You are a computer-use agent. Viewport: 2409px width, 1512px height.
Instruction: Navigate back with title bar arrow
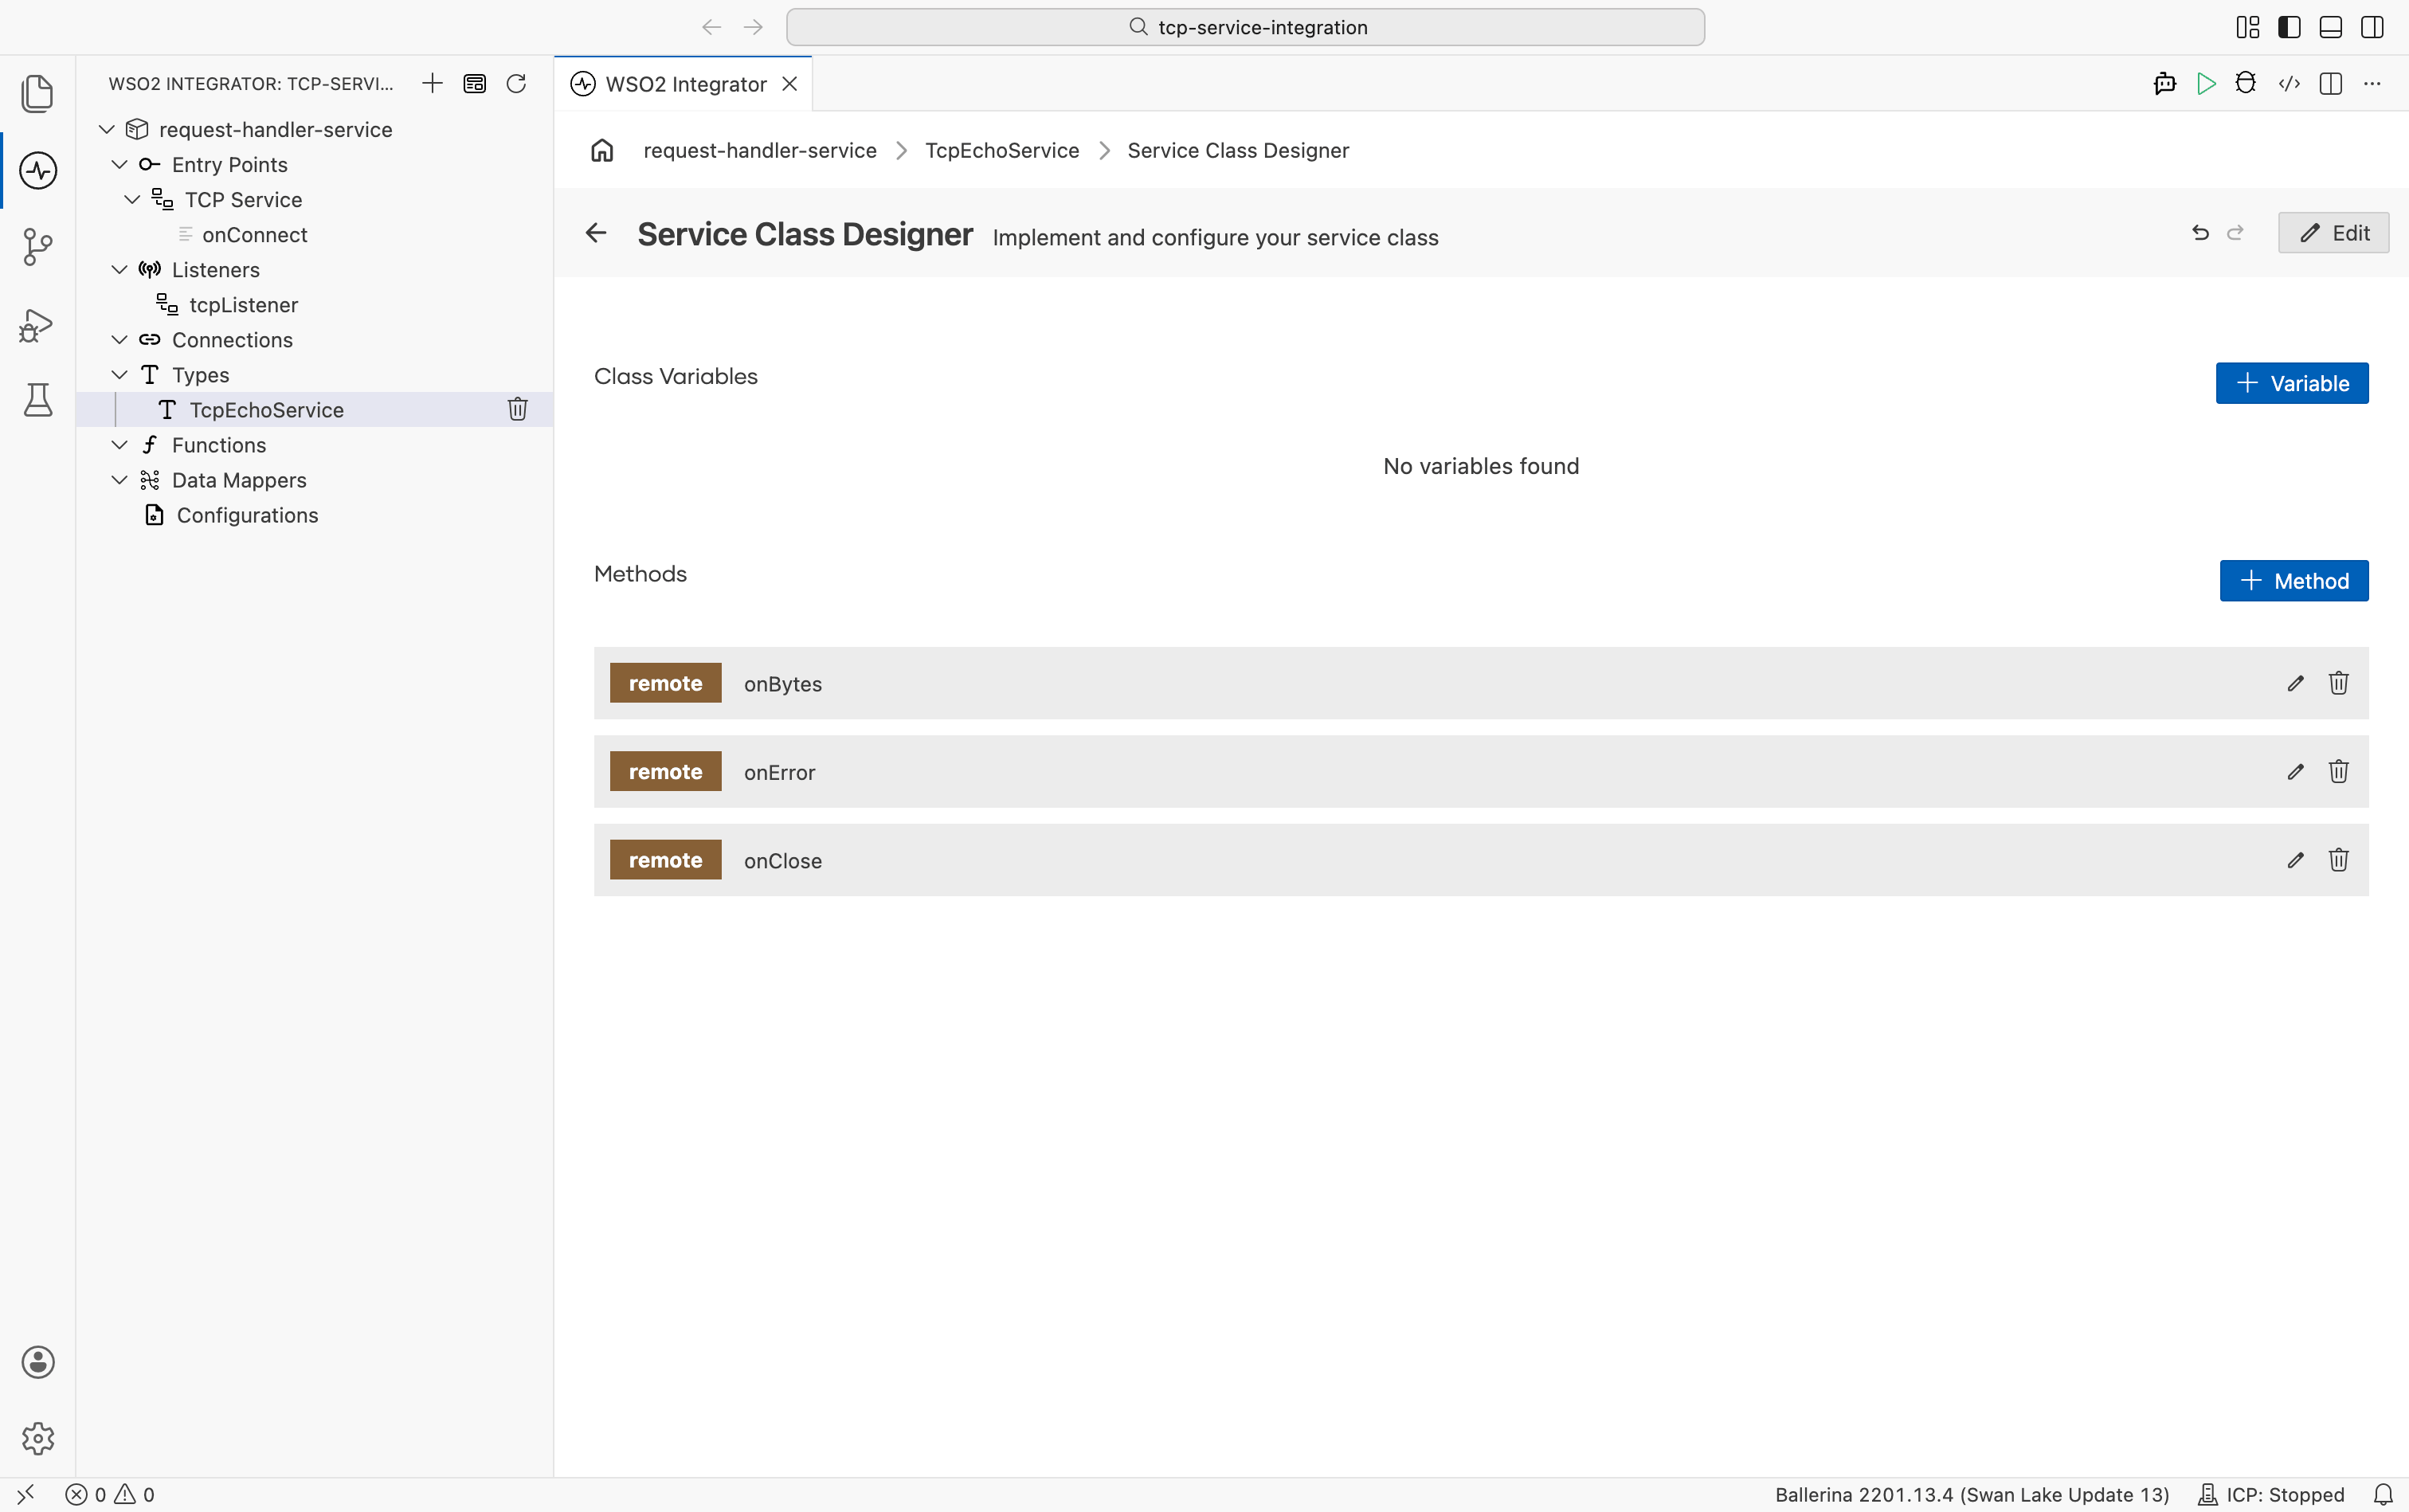tap(712, 27)
